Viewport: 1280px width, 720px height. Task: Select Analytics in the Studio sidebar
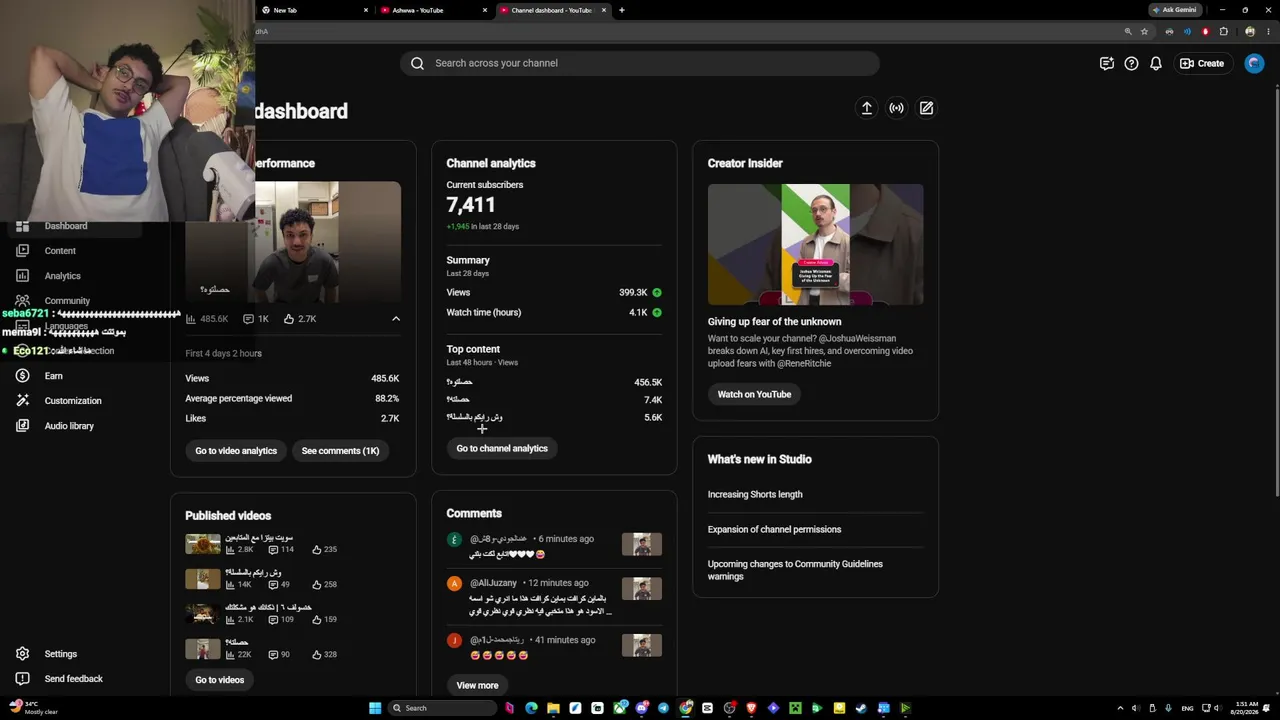point(62,276)
